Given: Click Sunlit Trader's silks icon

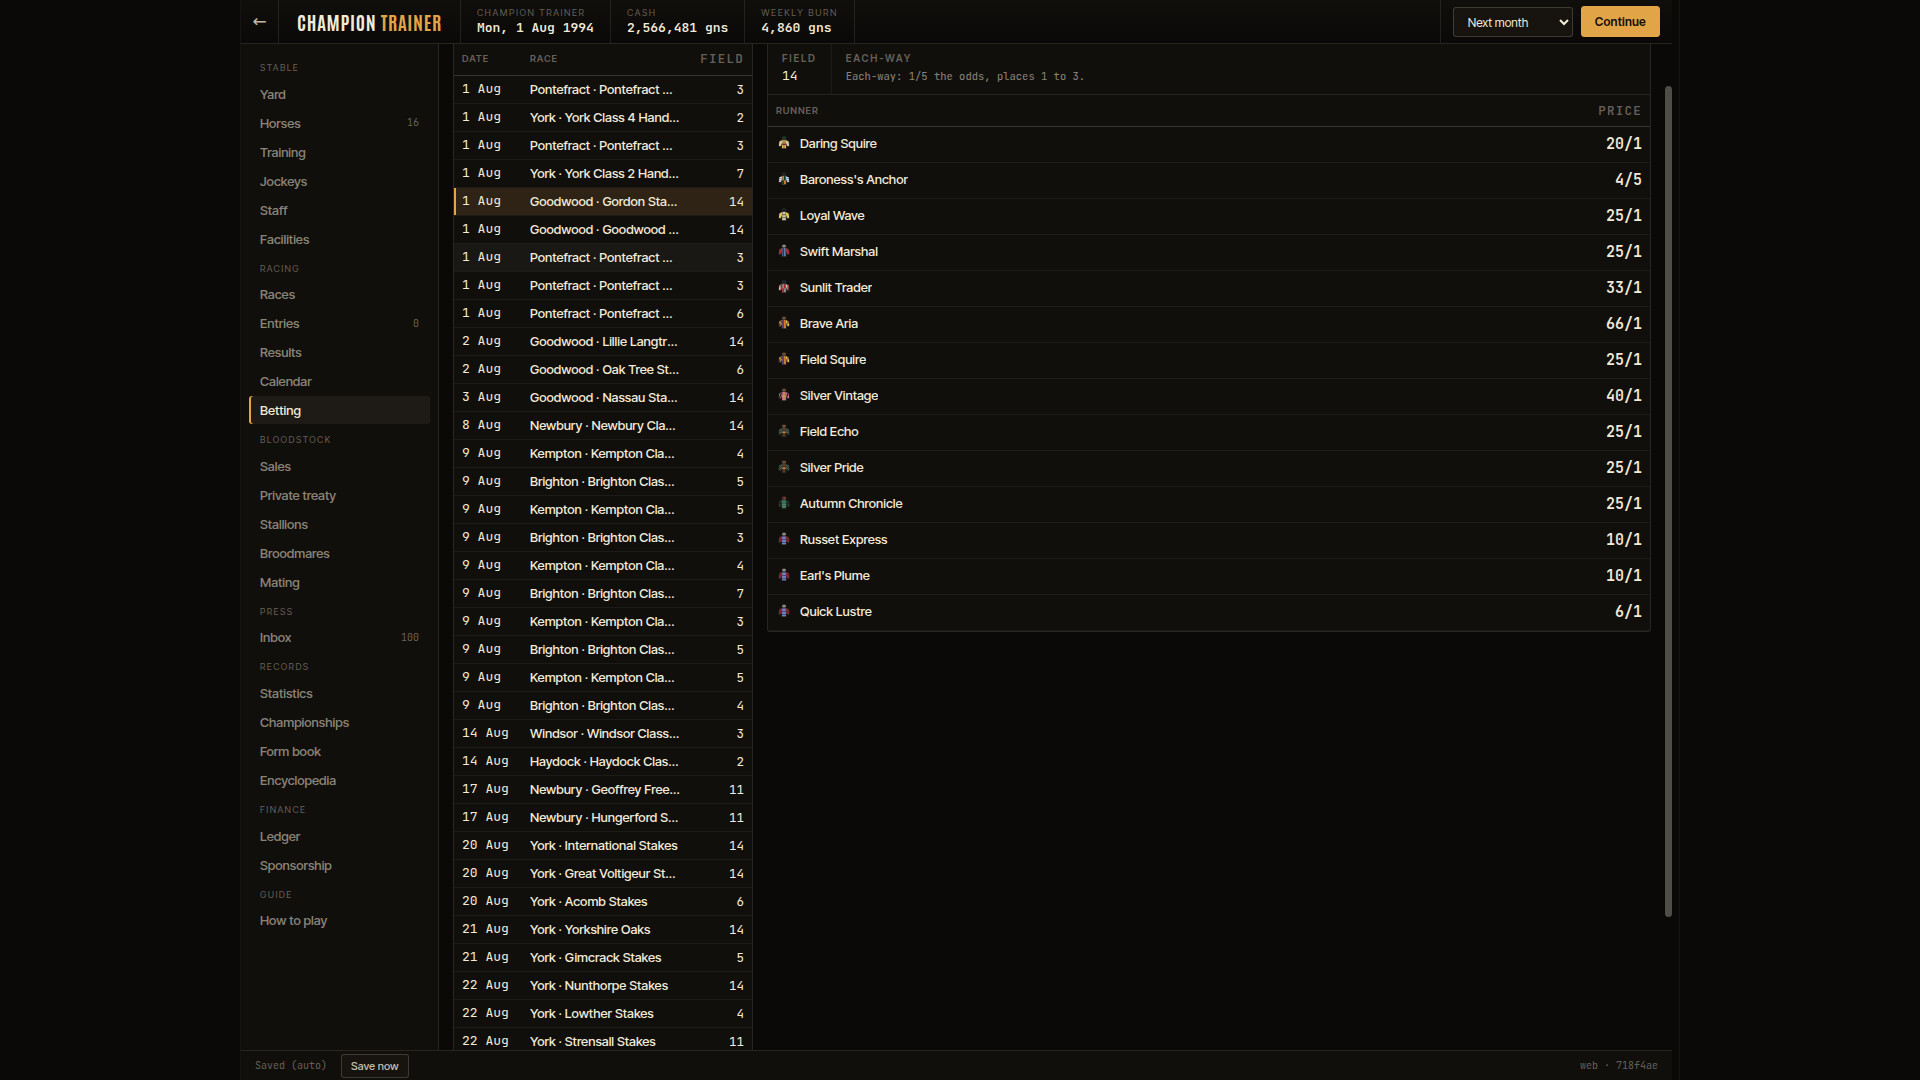Looking at the screenshot, I should click(784, 288).
